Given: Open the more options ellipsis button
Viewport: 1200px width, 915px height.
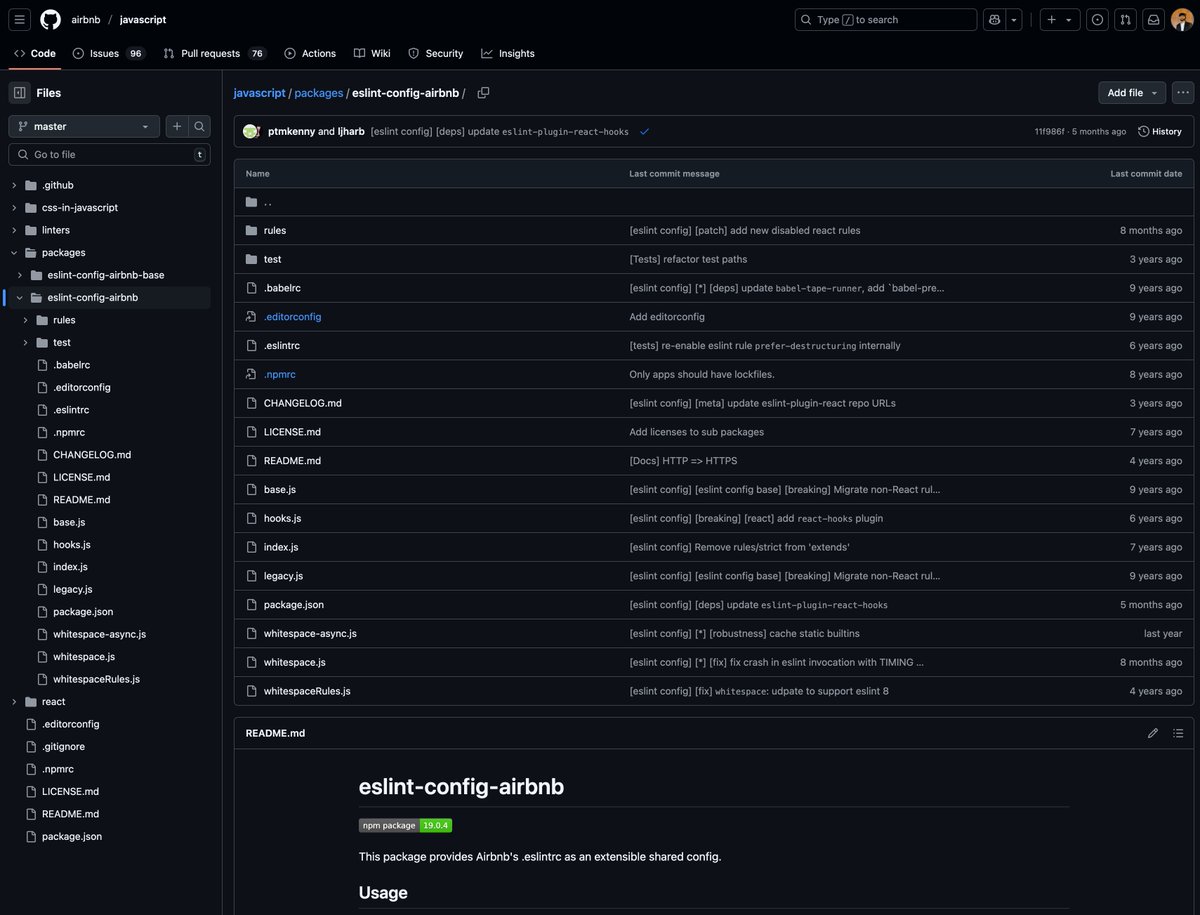Looking at the screenshot, I should [x=1183, y=93].
